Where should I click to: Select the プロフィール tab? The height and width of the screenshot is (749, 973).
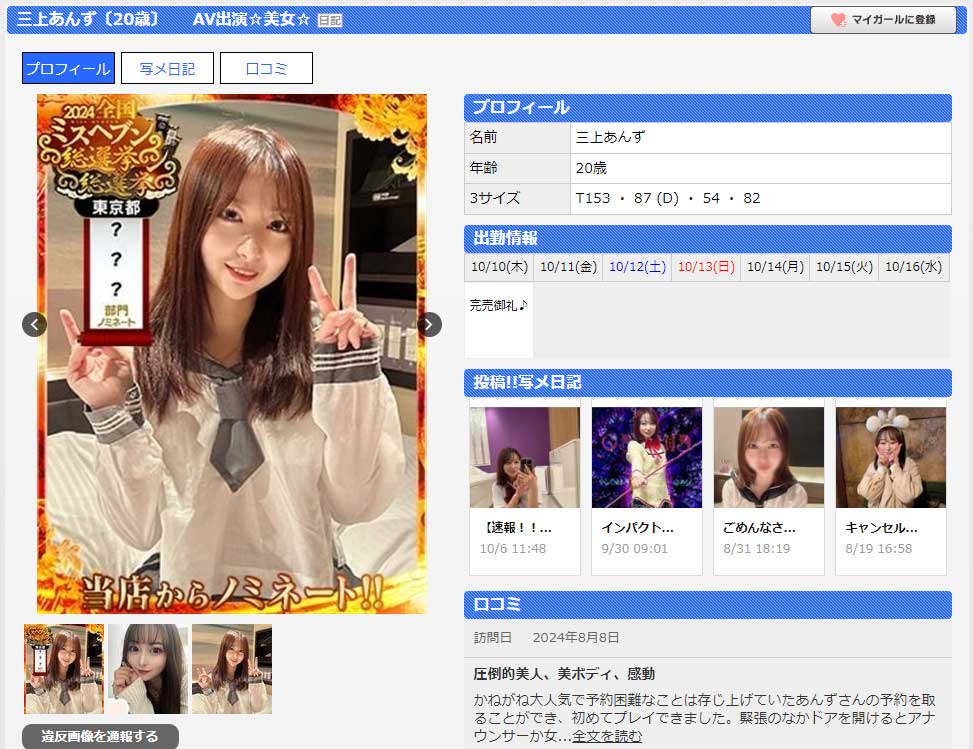70,67
